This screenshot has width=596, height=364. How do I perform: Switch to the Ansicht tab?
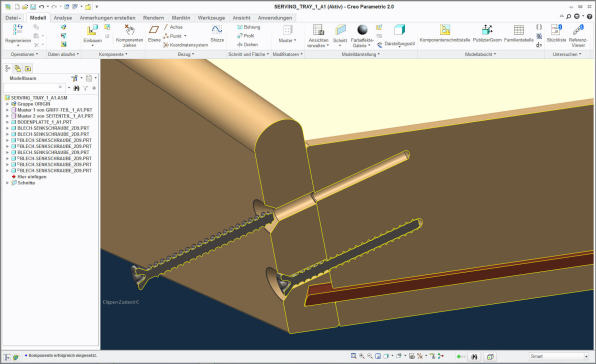click(x=241, y=18)
